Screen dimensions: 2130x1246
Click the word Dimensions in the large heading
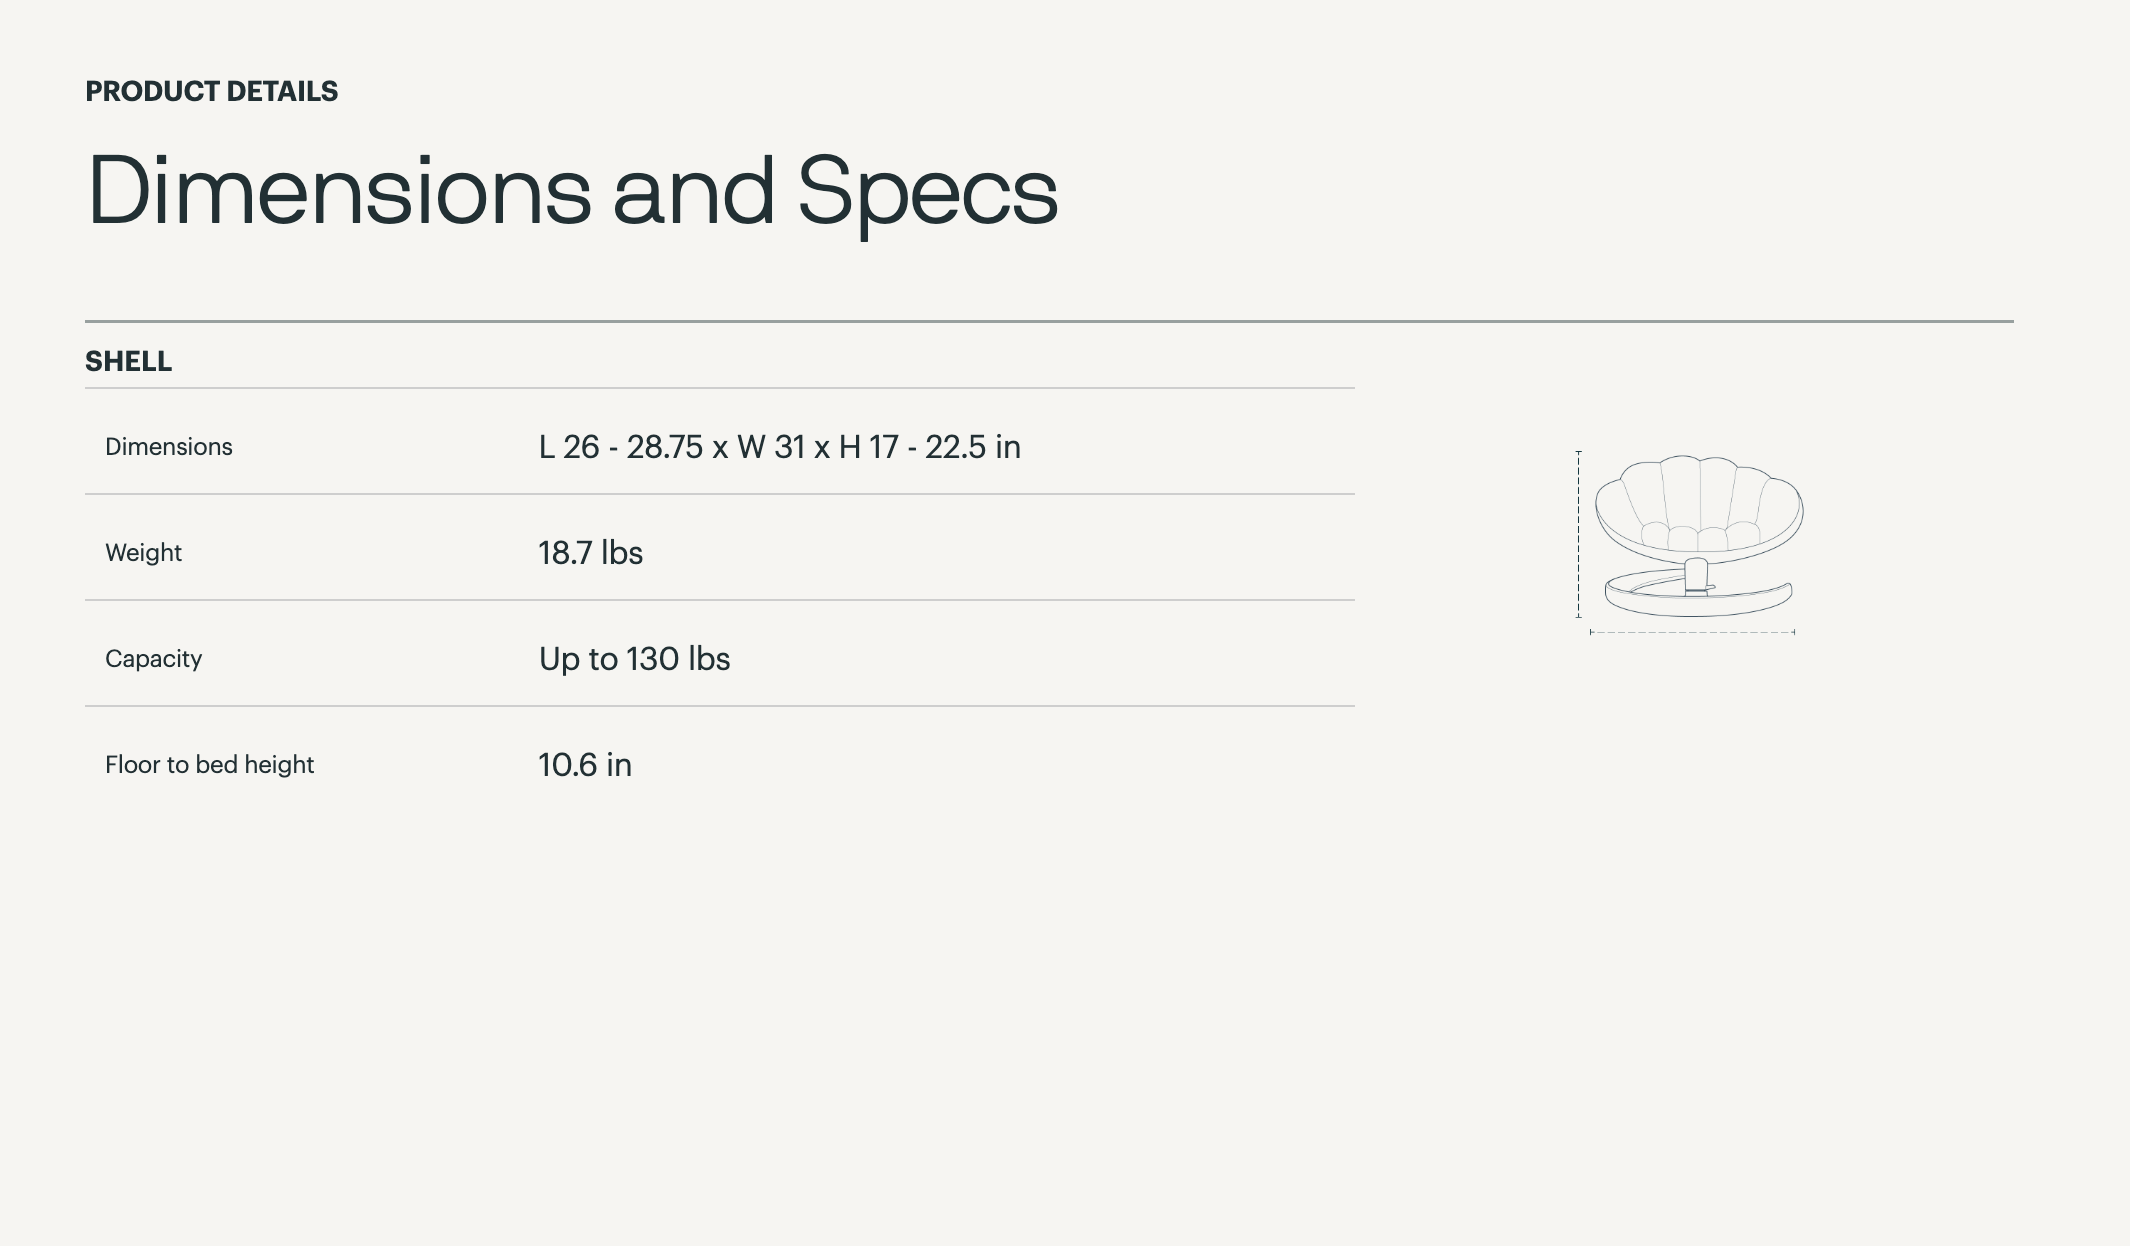click(339, 191)
